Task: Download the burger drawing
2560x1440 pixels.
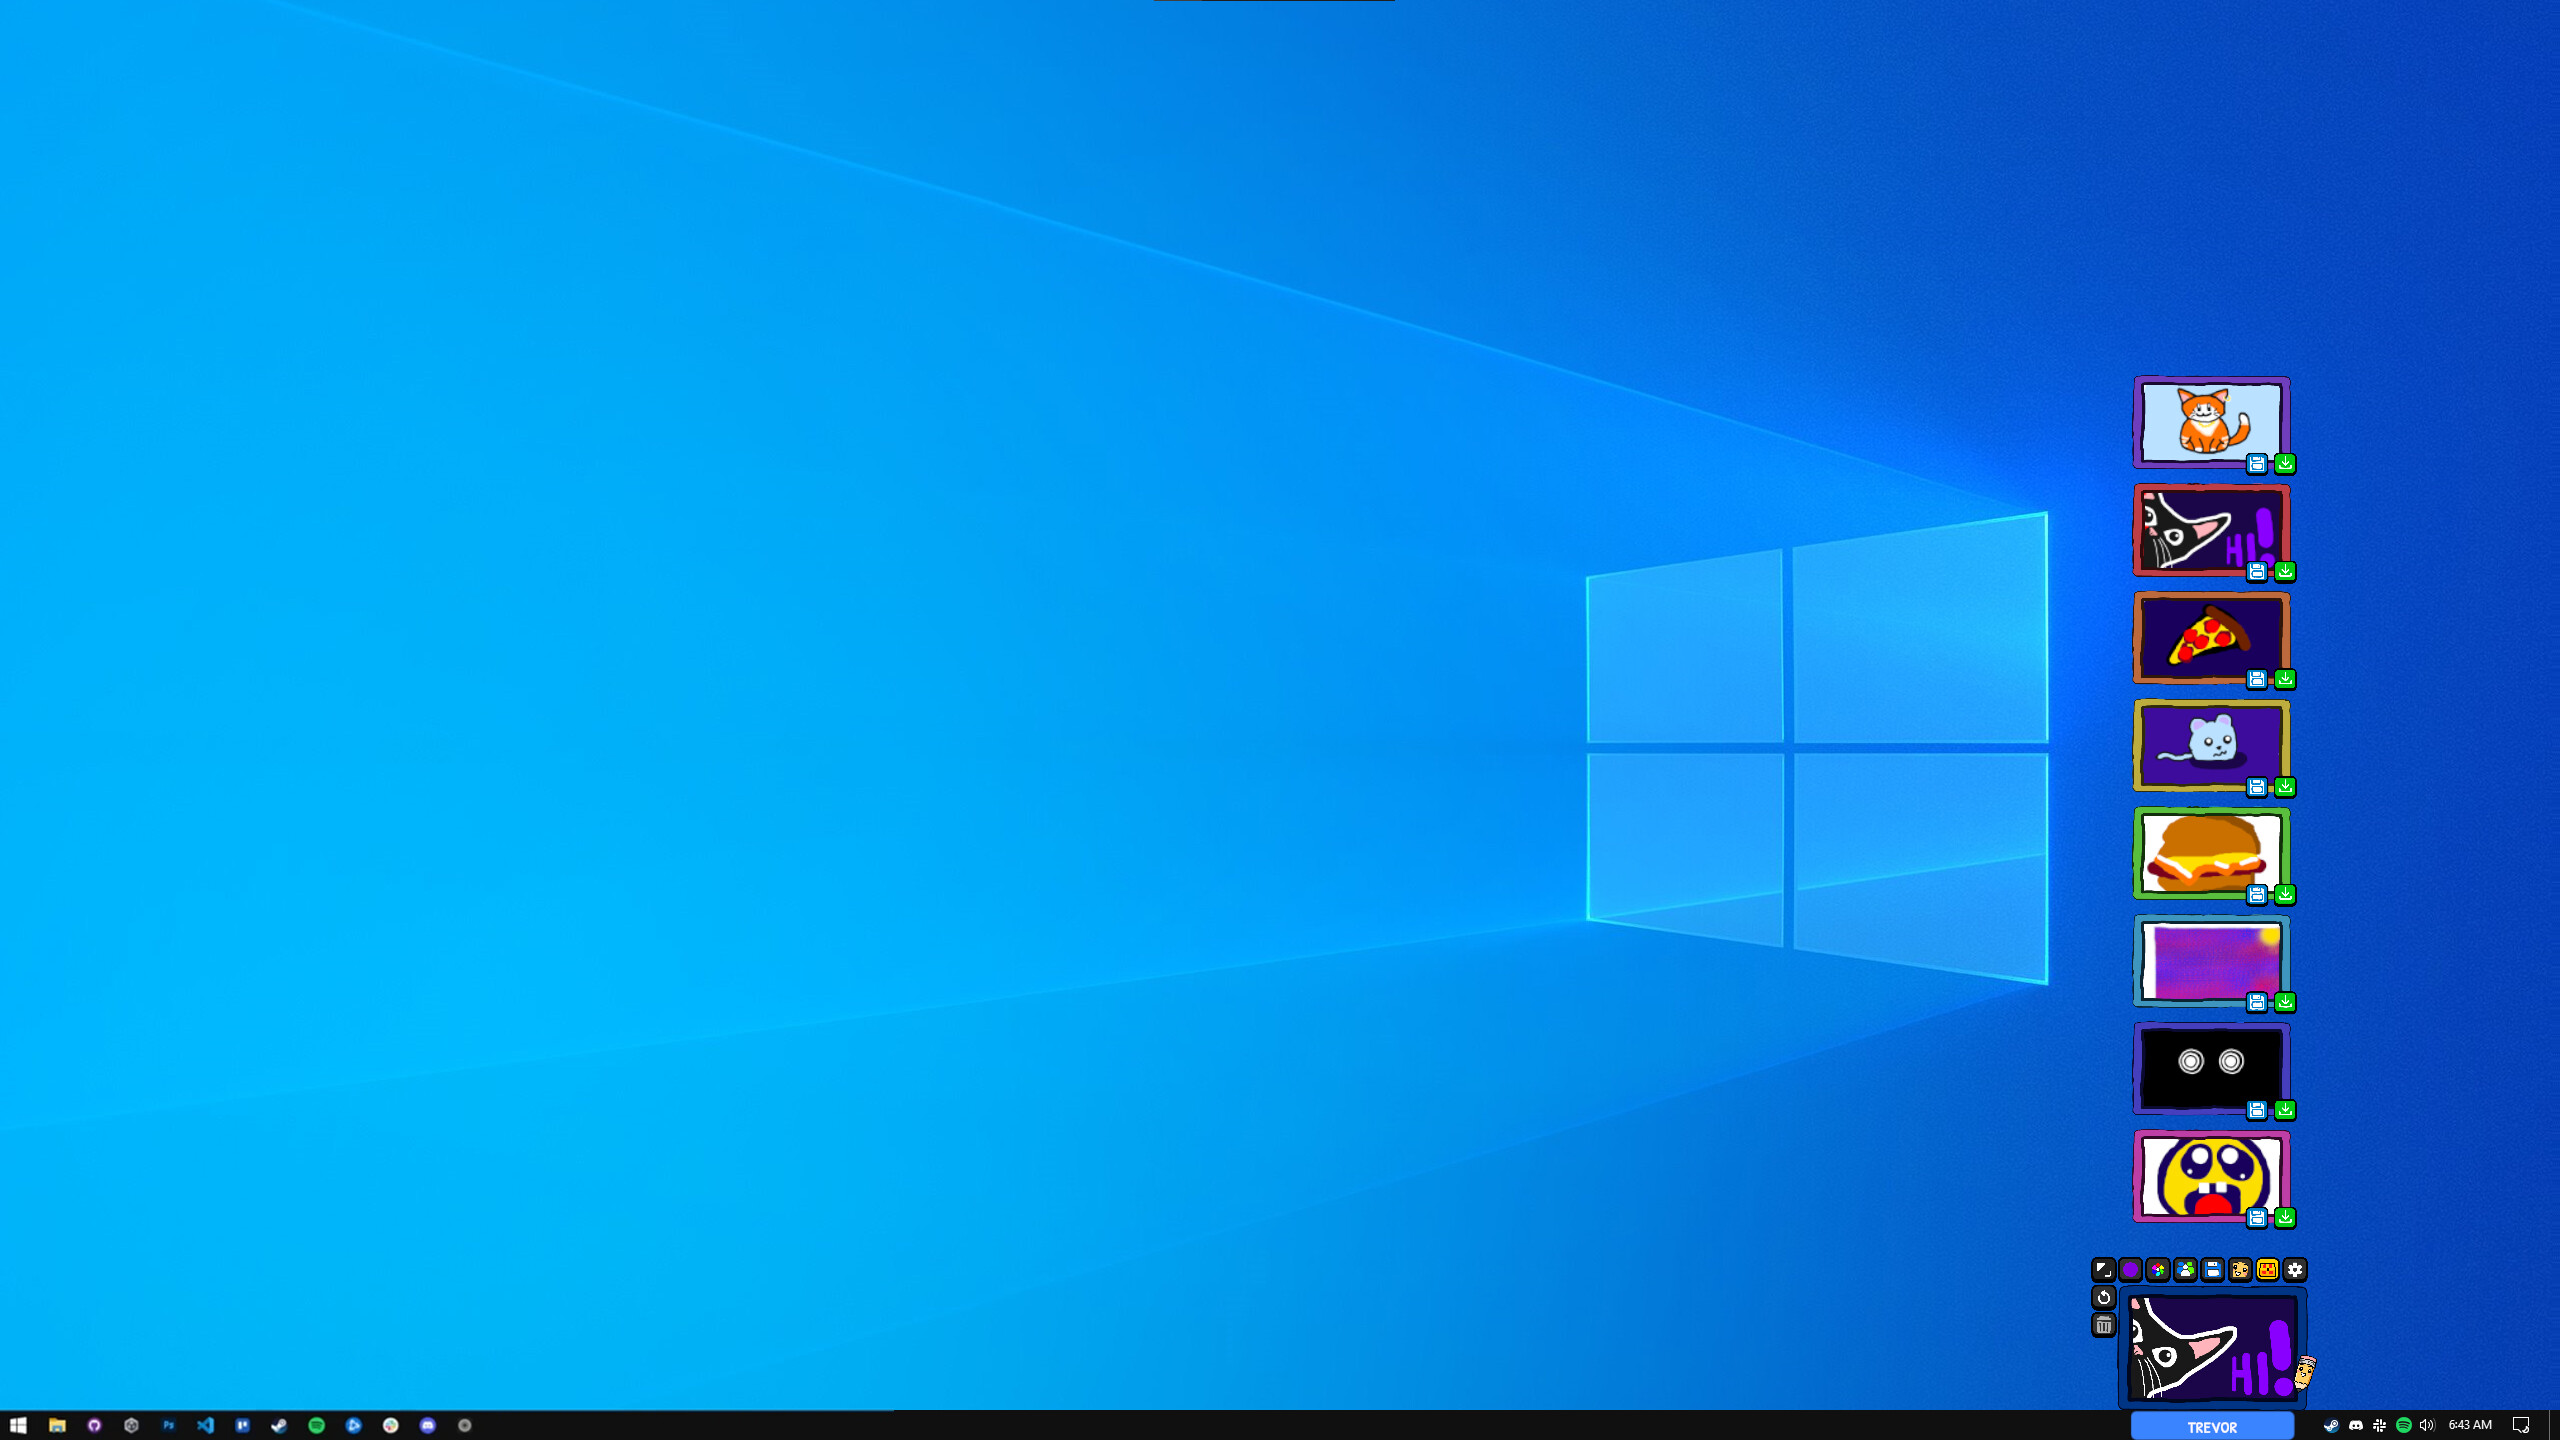Action: [x=2285, y=894]
